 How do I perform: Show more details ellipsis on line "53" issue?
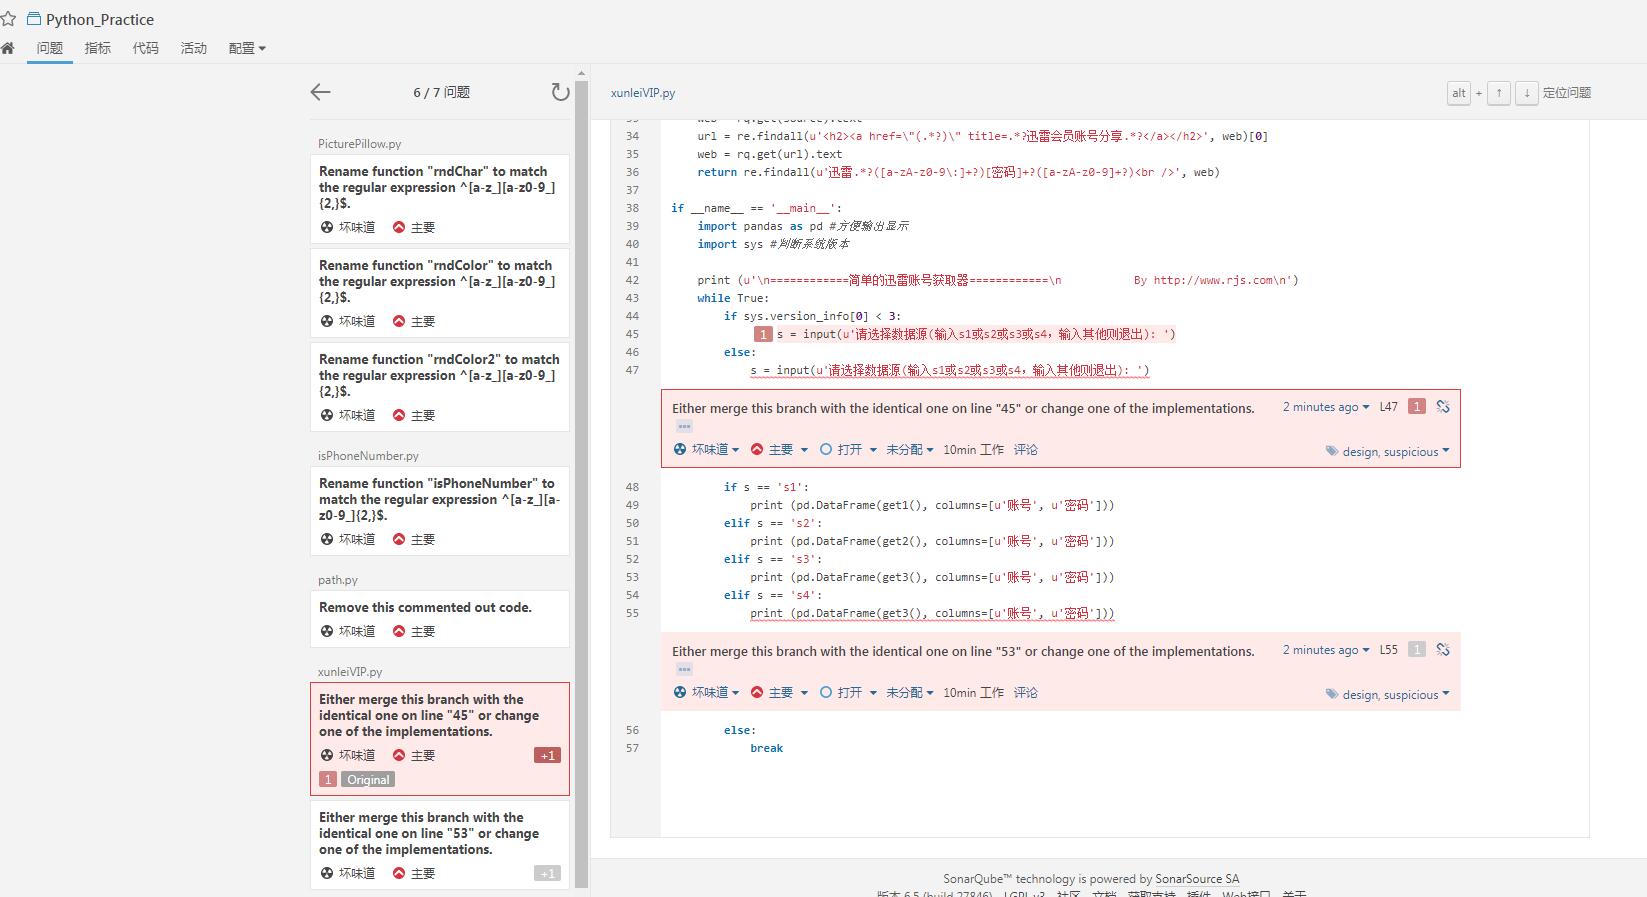click(684, 669)
